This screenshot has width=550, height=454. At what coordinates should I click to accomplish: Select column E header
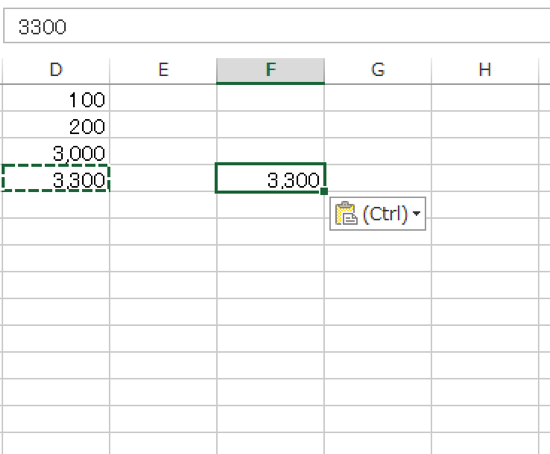point(163,71)
